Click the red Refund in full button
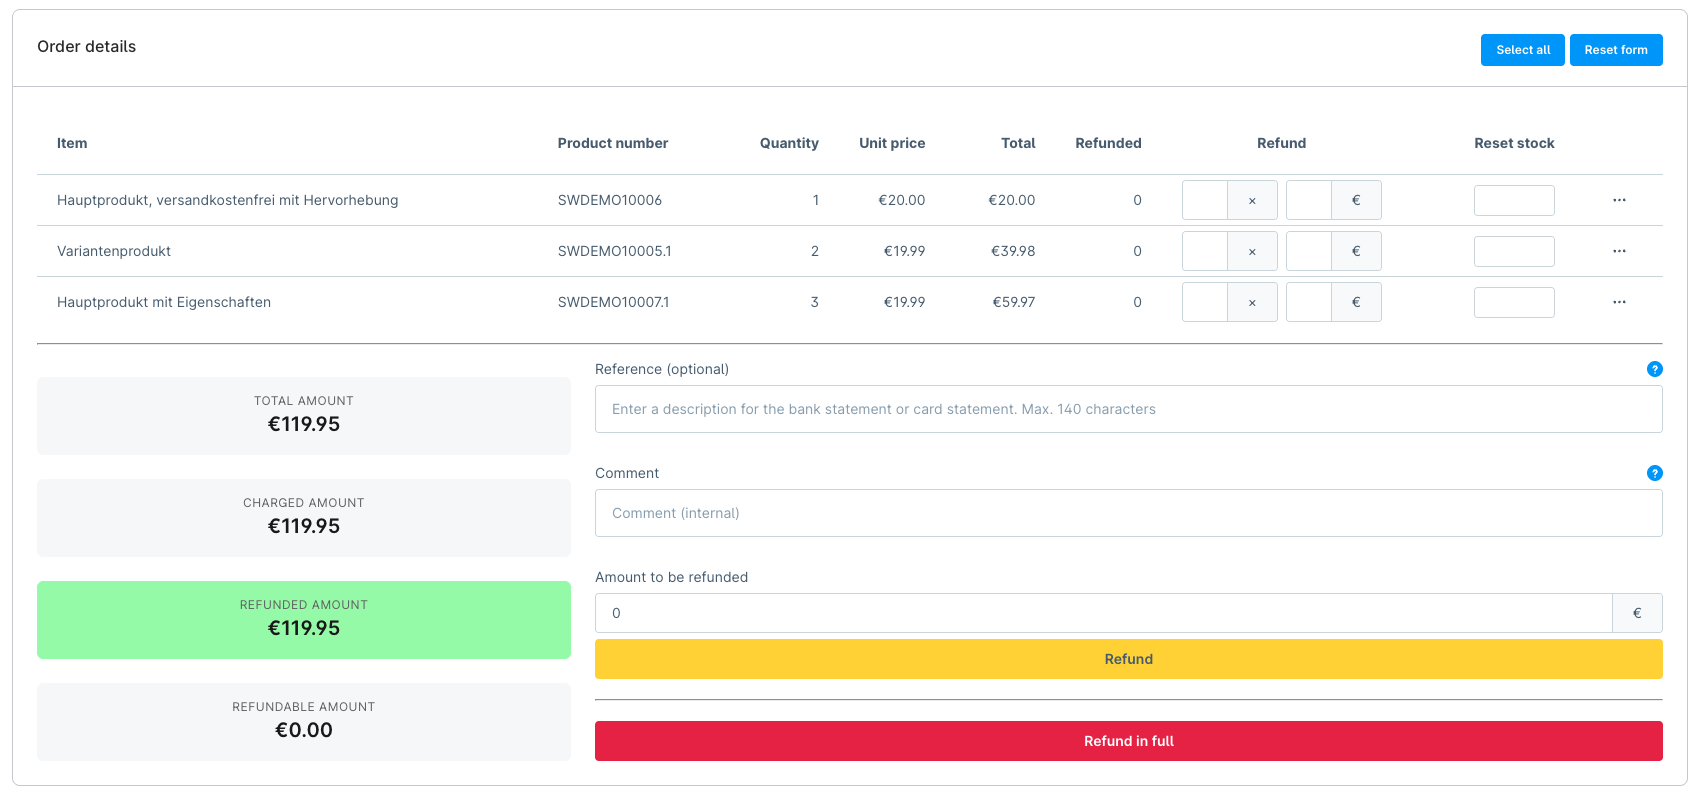This screenshot has height=792, width=1701. (x=1128, y=741)
